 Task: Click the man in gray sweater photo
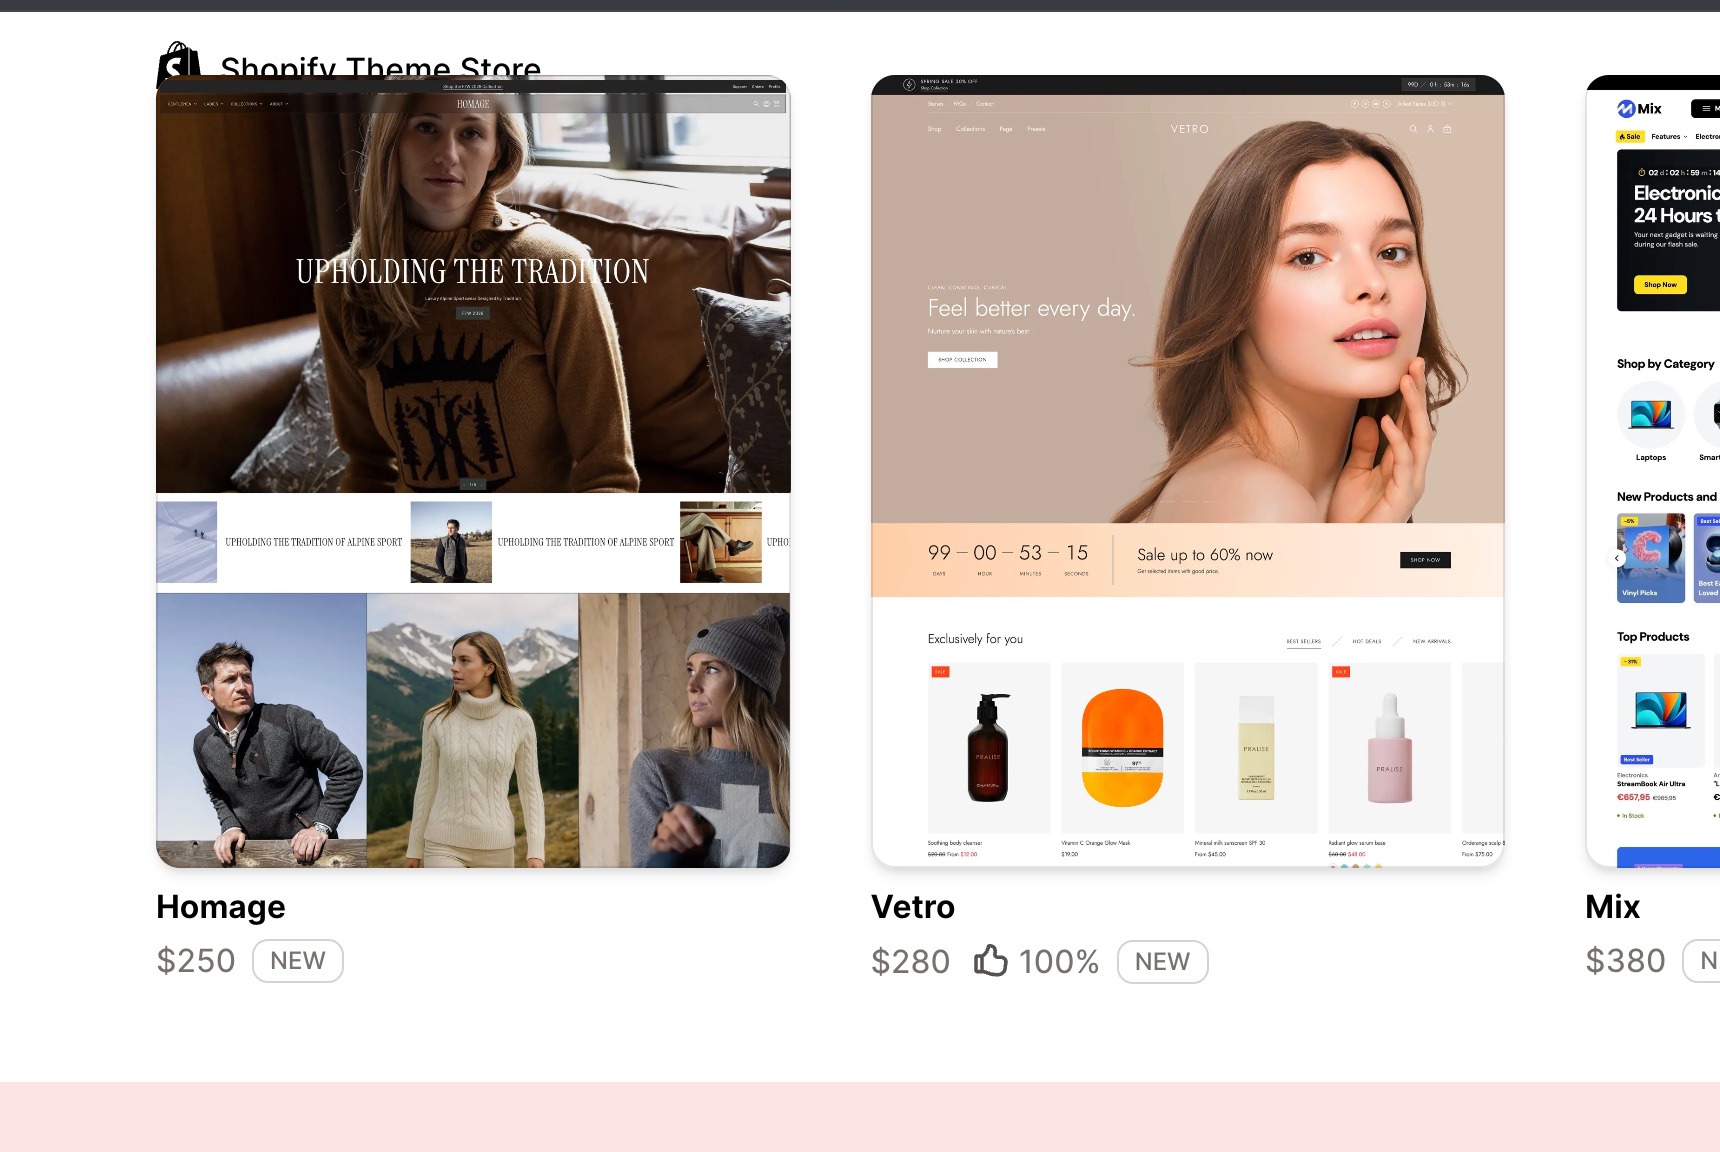click(262, 730)
